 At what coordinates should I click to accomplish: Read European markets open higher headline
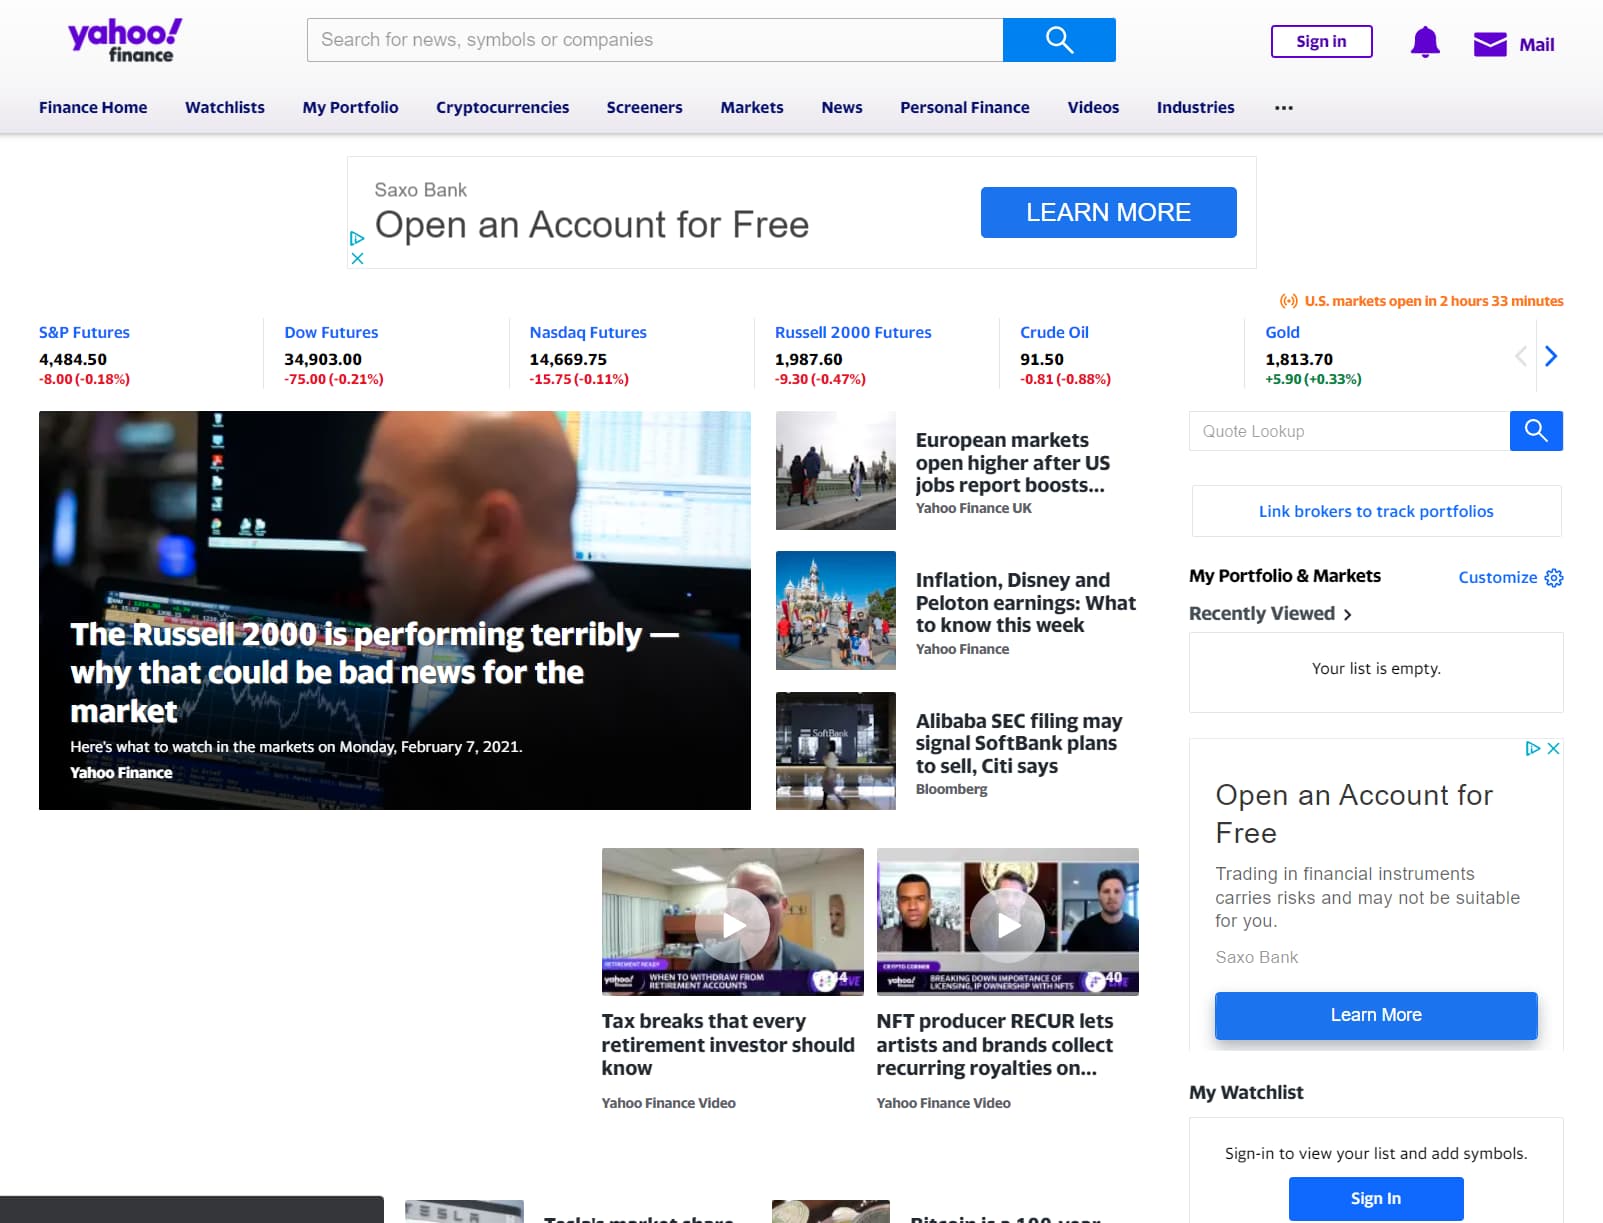[1012, 463]
